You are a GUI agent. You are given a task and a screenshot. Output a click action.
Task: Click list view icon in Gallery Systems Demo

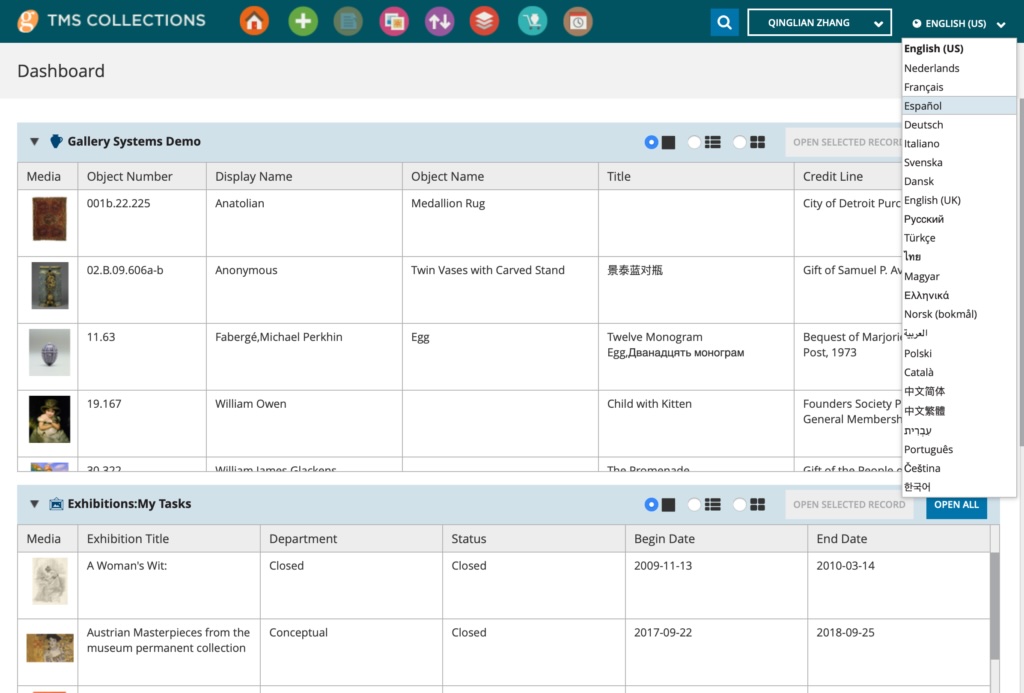(712, 142)
